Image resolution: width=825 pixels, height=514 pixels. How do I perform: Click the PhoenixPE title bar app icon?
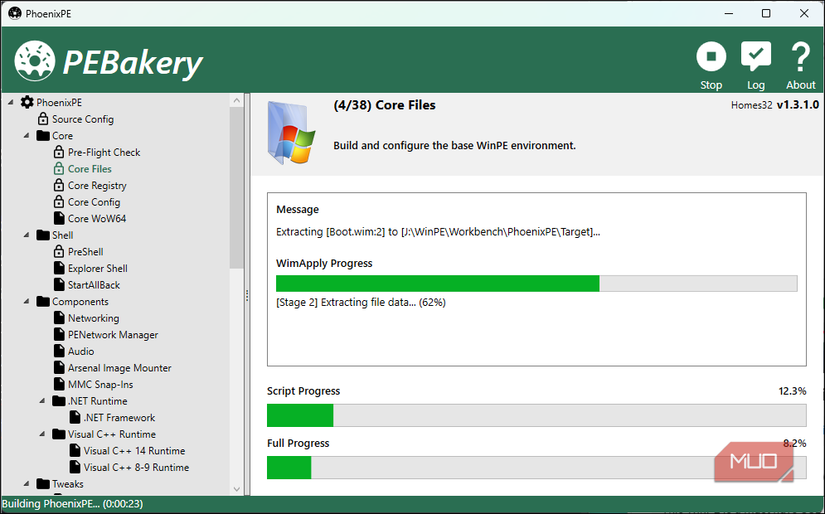point(14,13)
